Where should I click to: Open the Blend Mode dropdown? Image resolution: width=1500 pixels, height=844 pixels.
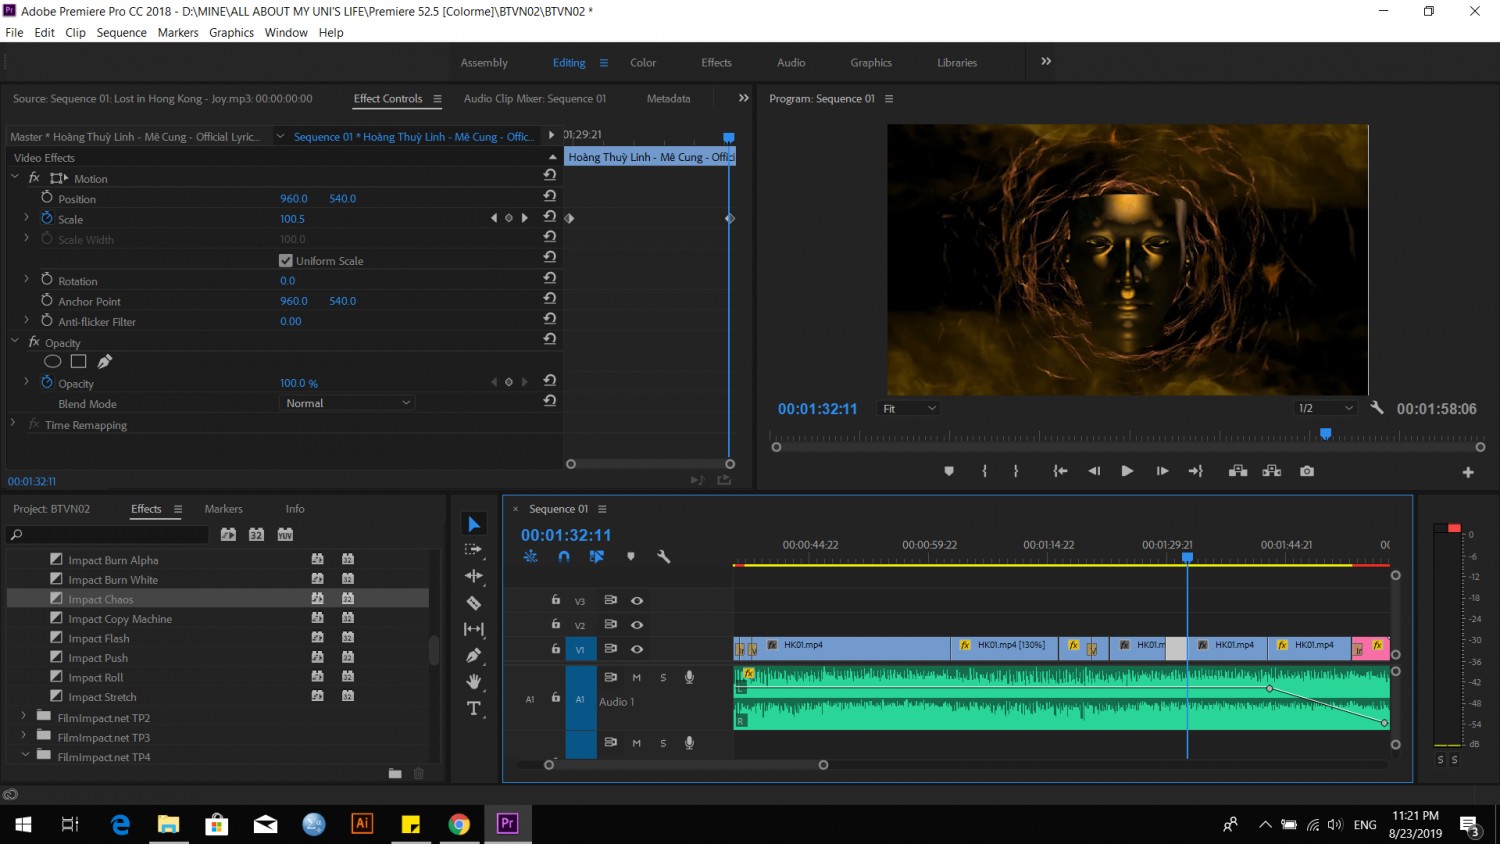pyautogui.click(x=347, y=403)
